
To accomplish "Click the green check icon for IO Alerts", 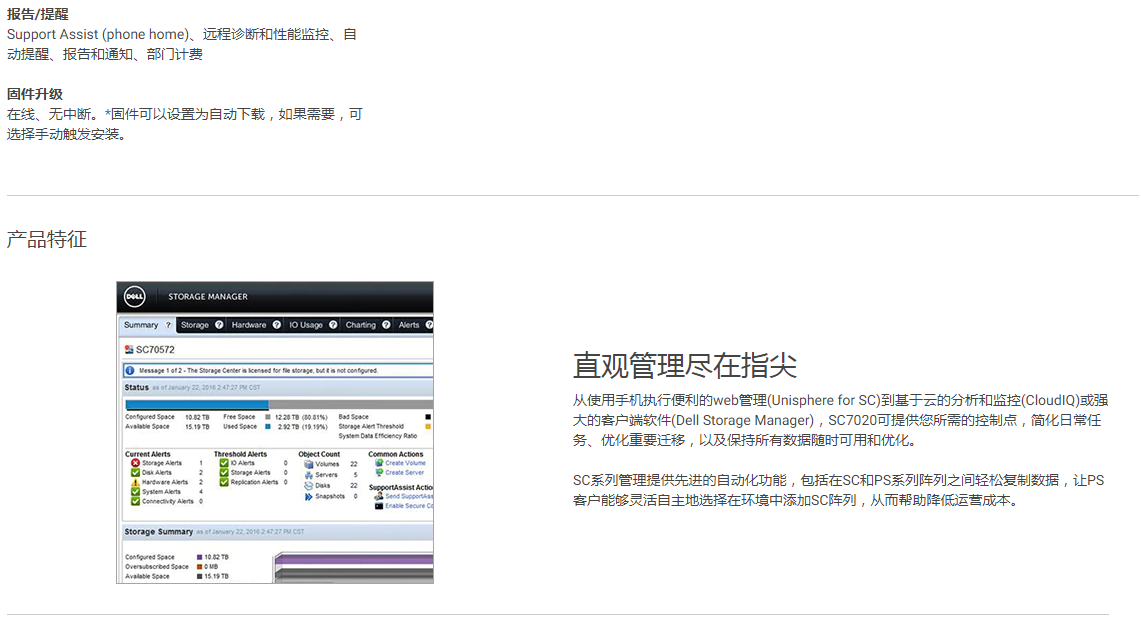I will coord(224,463).
